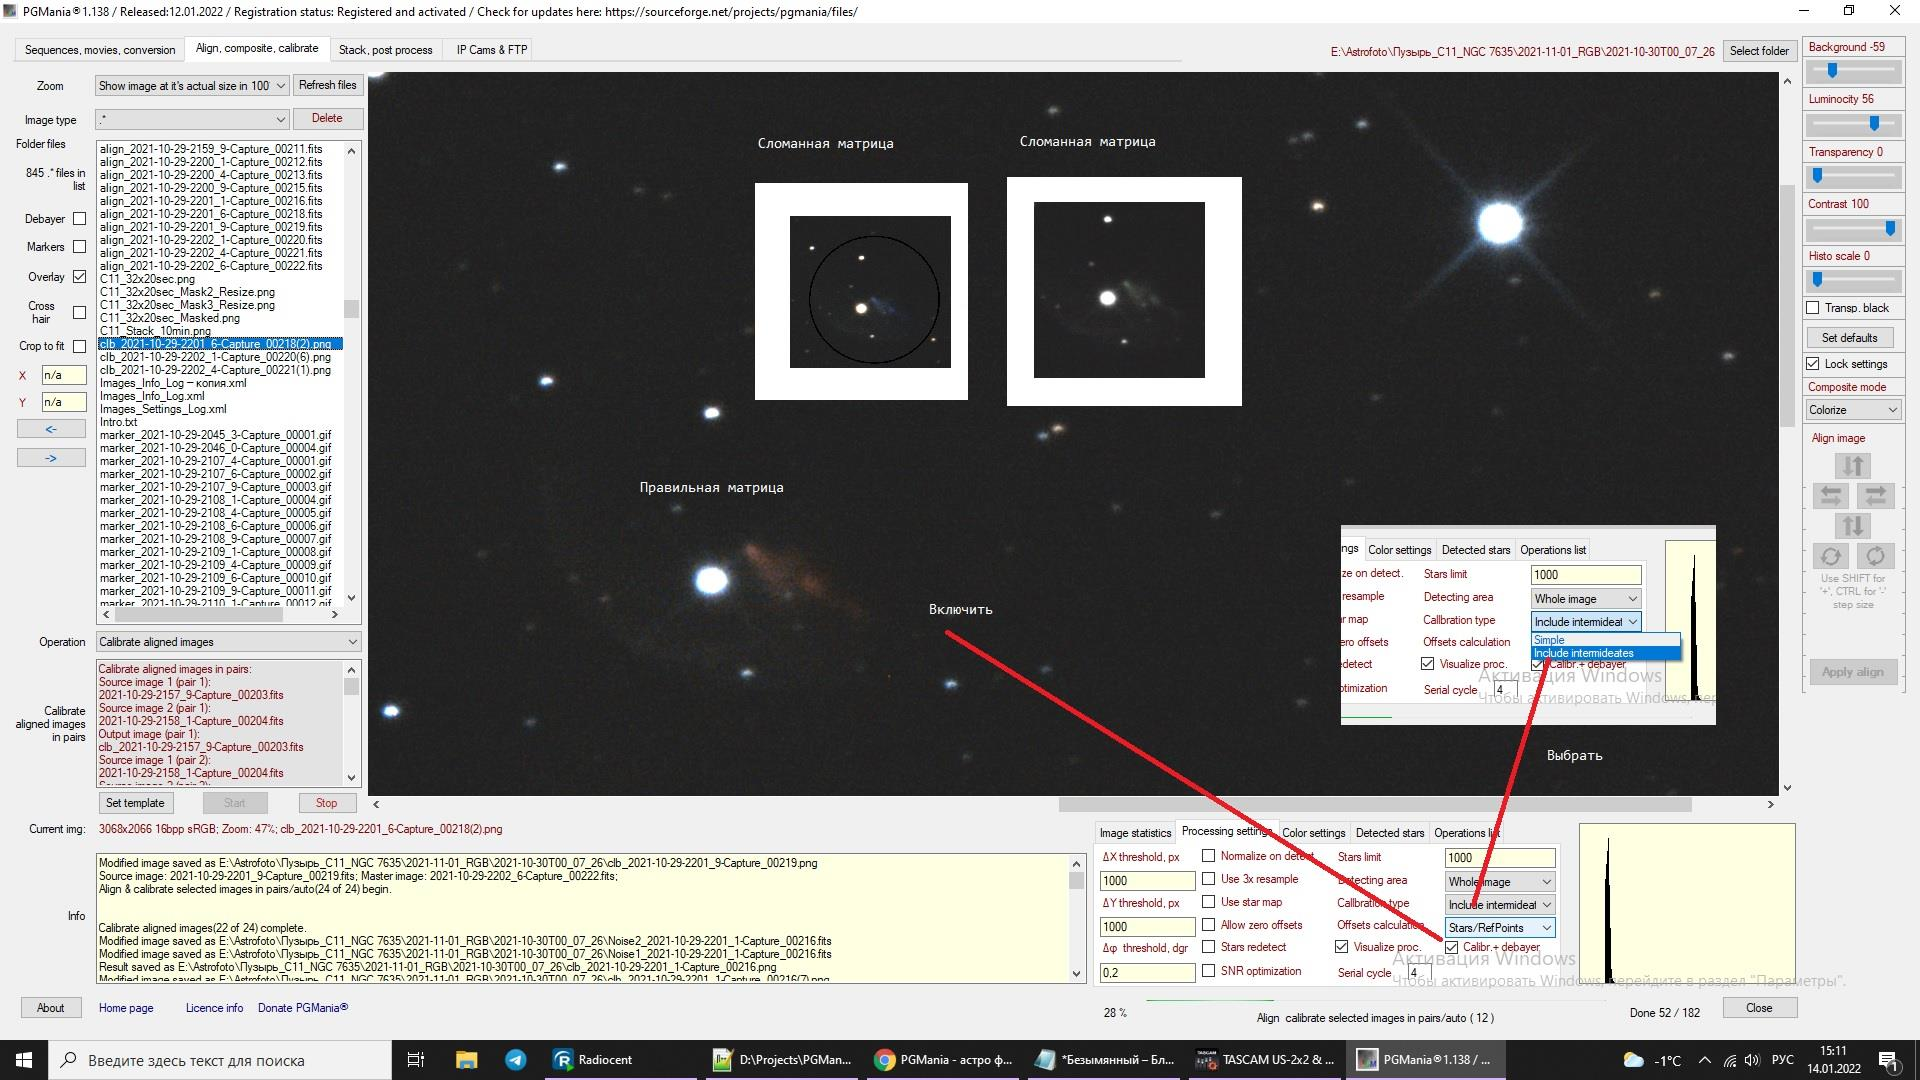Click the rotate counterclockwise align icon

point(1830,556)
